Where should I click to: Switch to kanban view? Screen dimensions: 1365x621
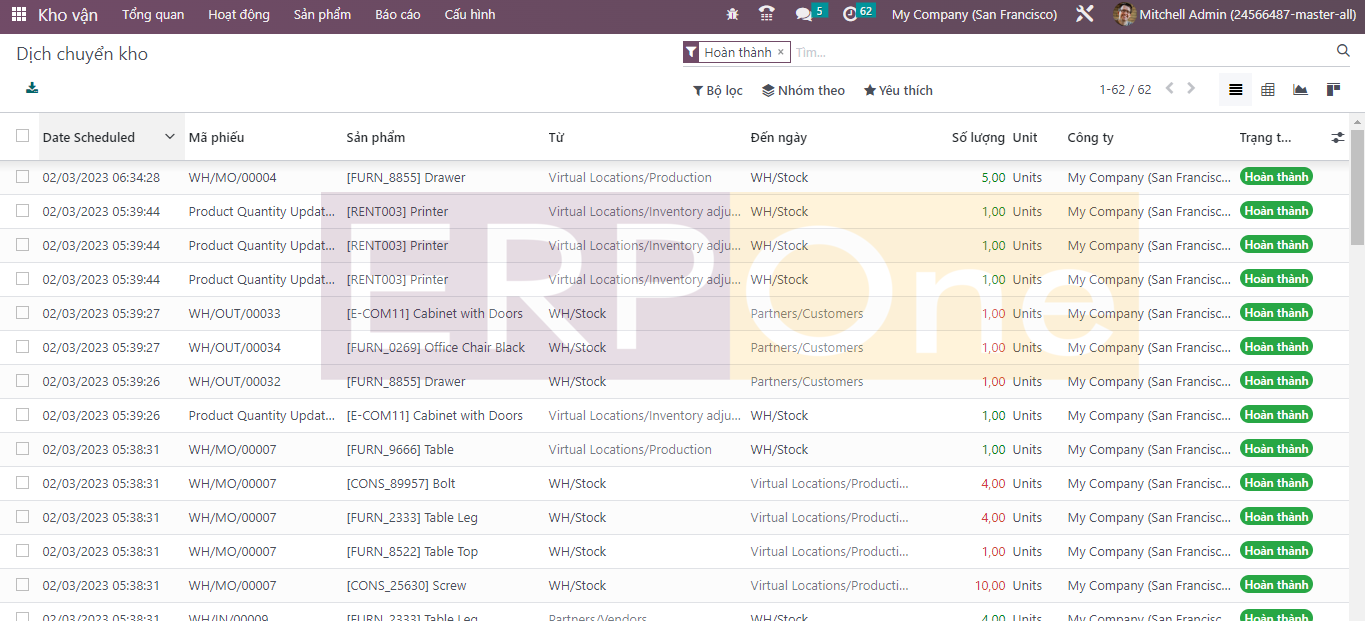[1333, 90]
